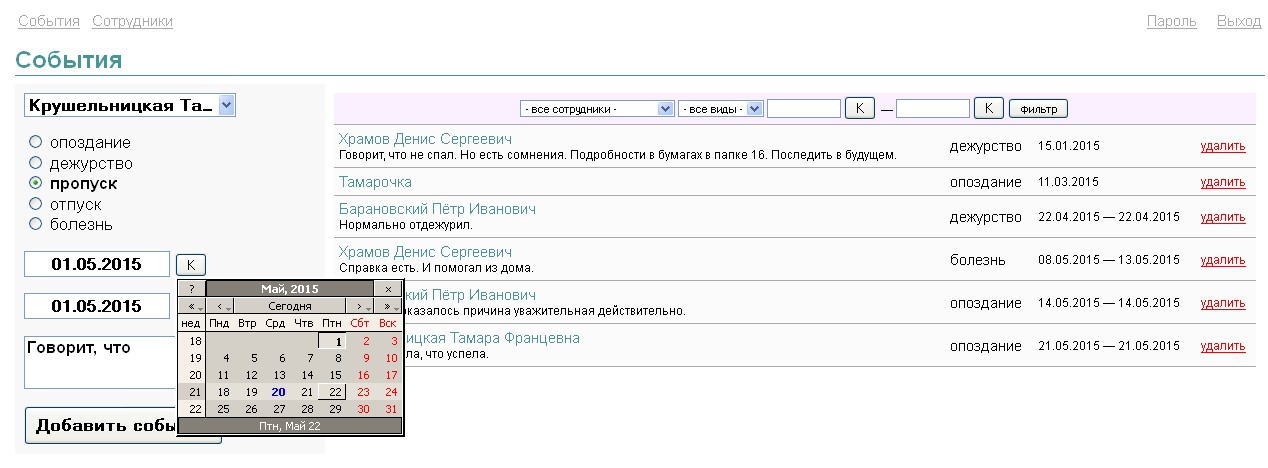Open Храмов Денис Сергеевич дежурство entry
This screenshot has height=468, width=1268.
(x=425, y=139)
